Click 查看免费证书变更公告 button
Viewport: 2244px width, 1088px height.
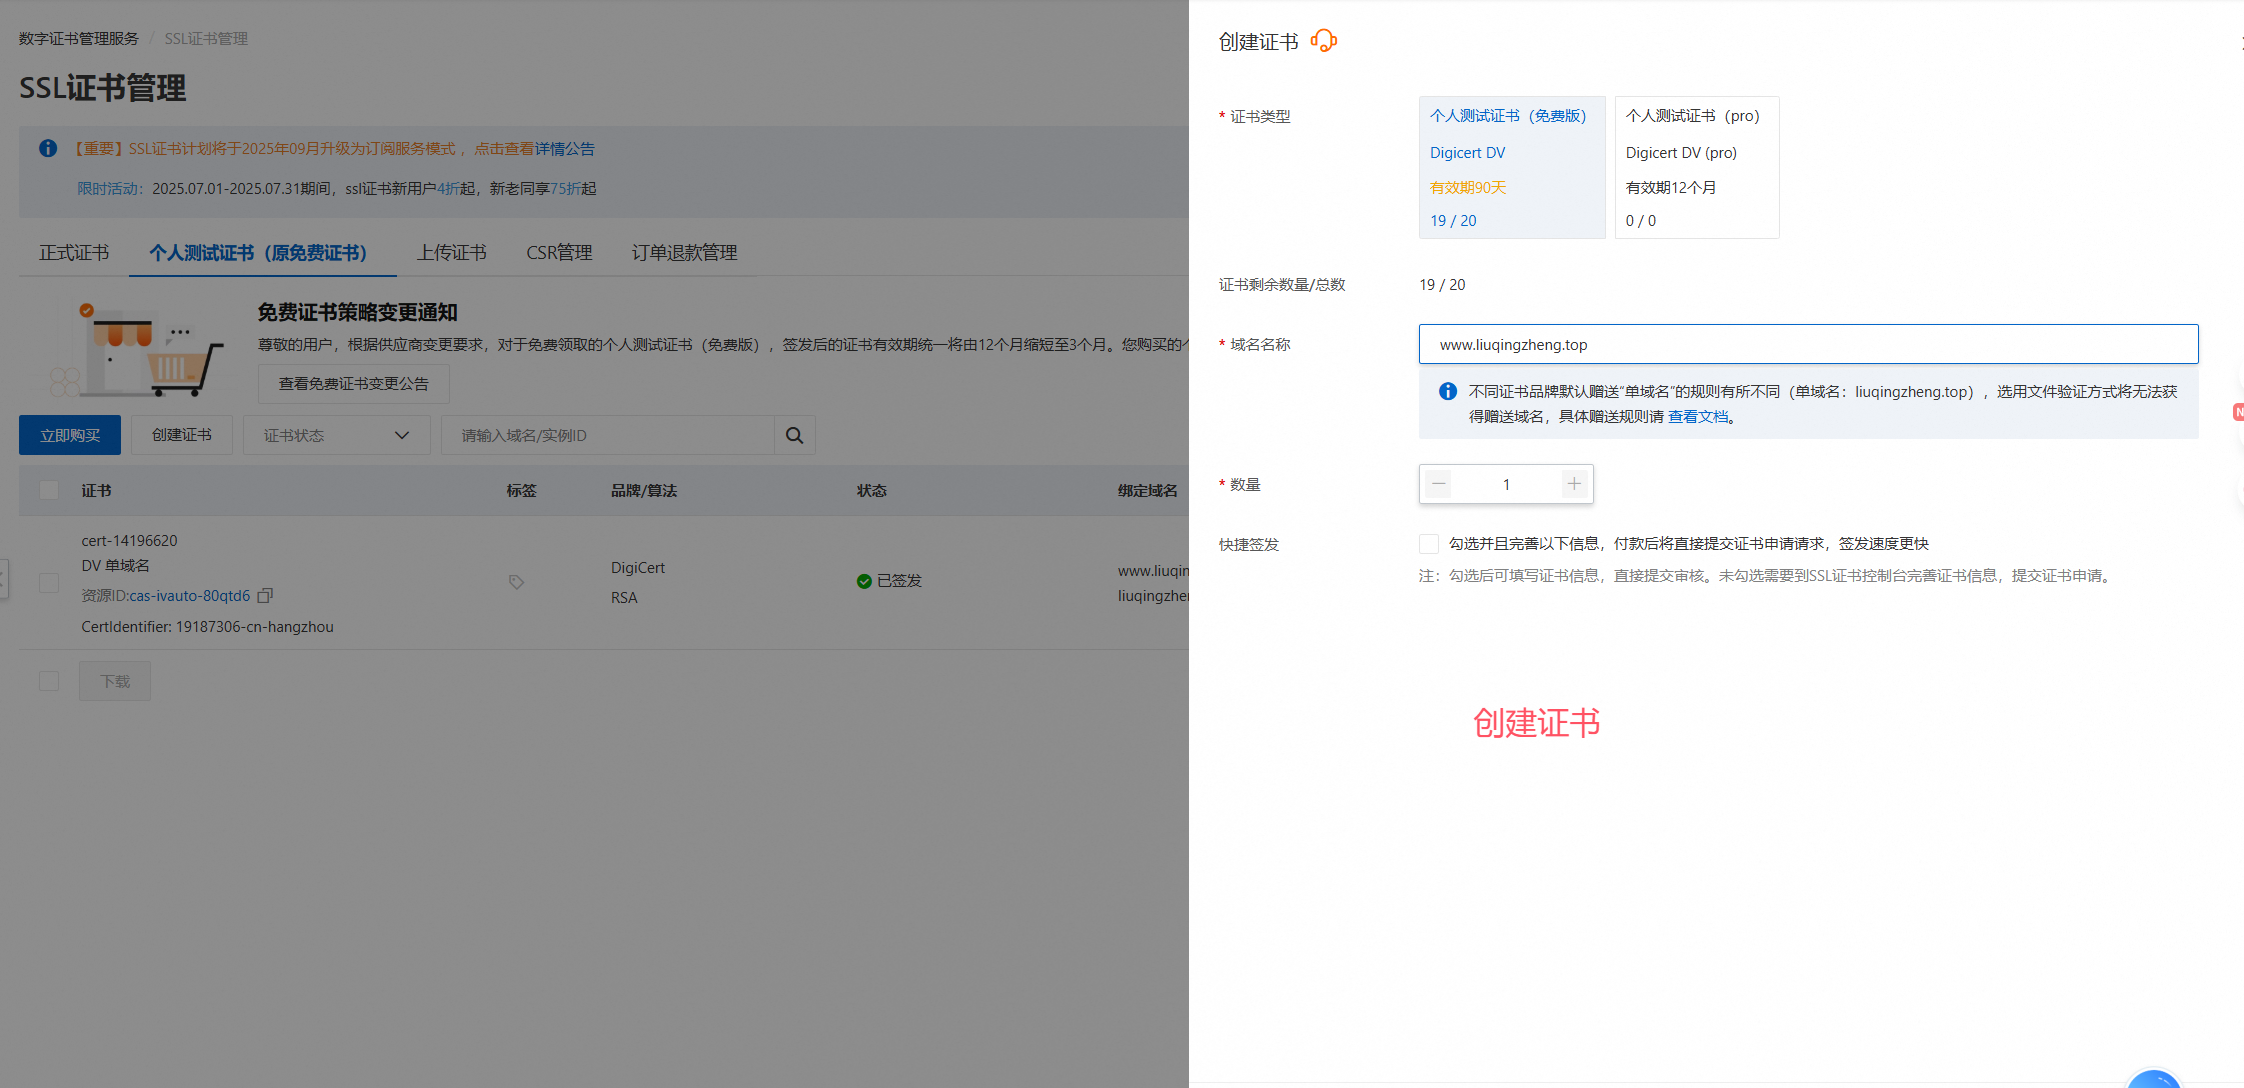click(353, 384)
